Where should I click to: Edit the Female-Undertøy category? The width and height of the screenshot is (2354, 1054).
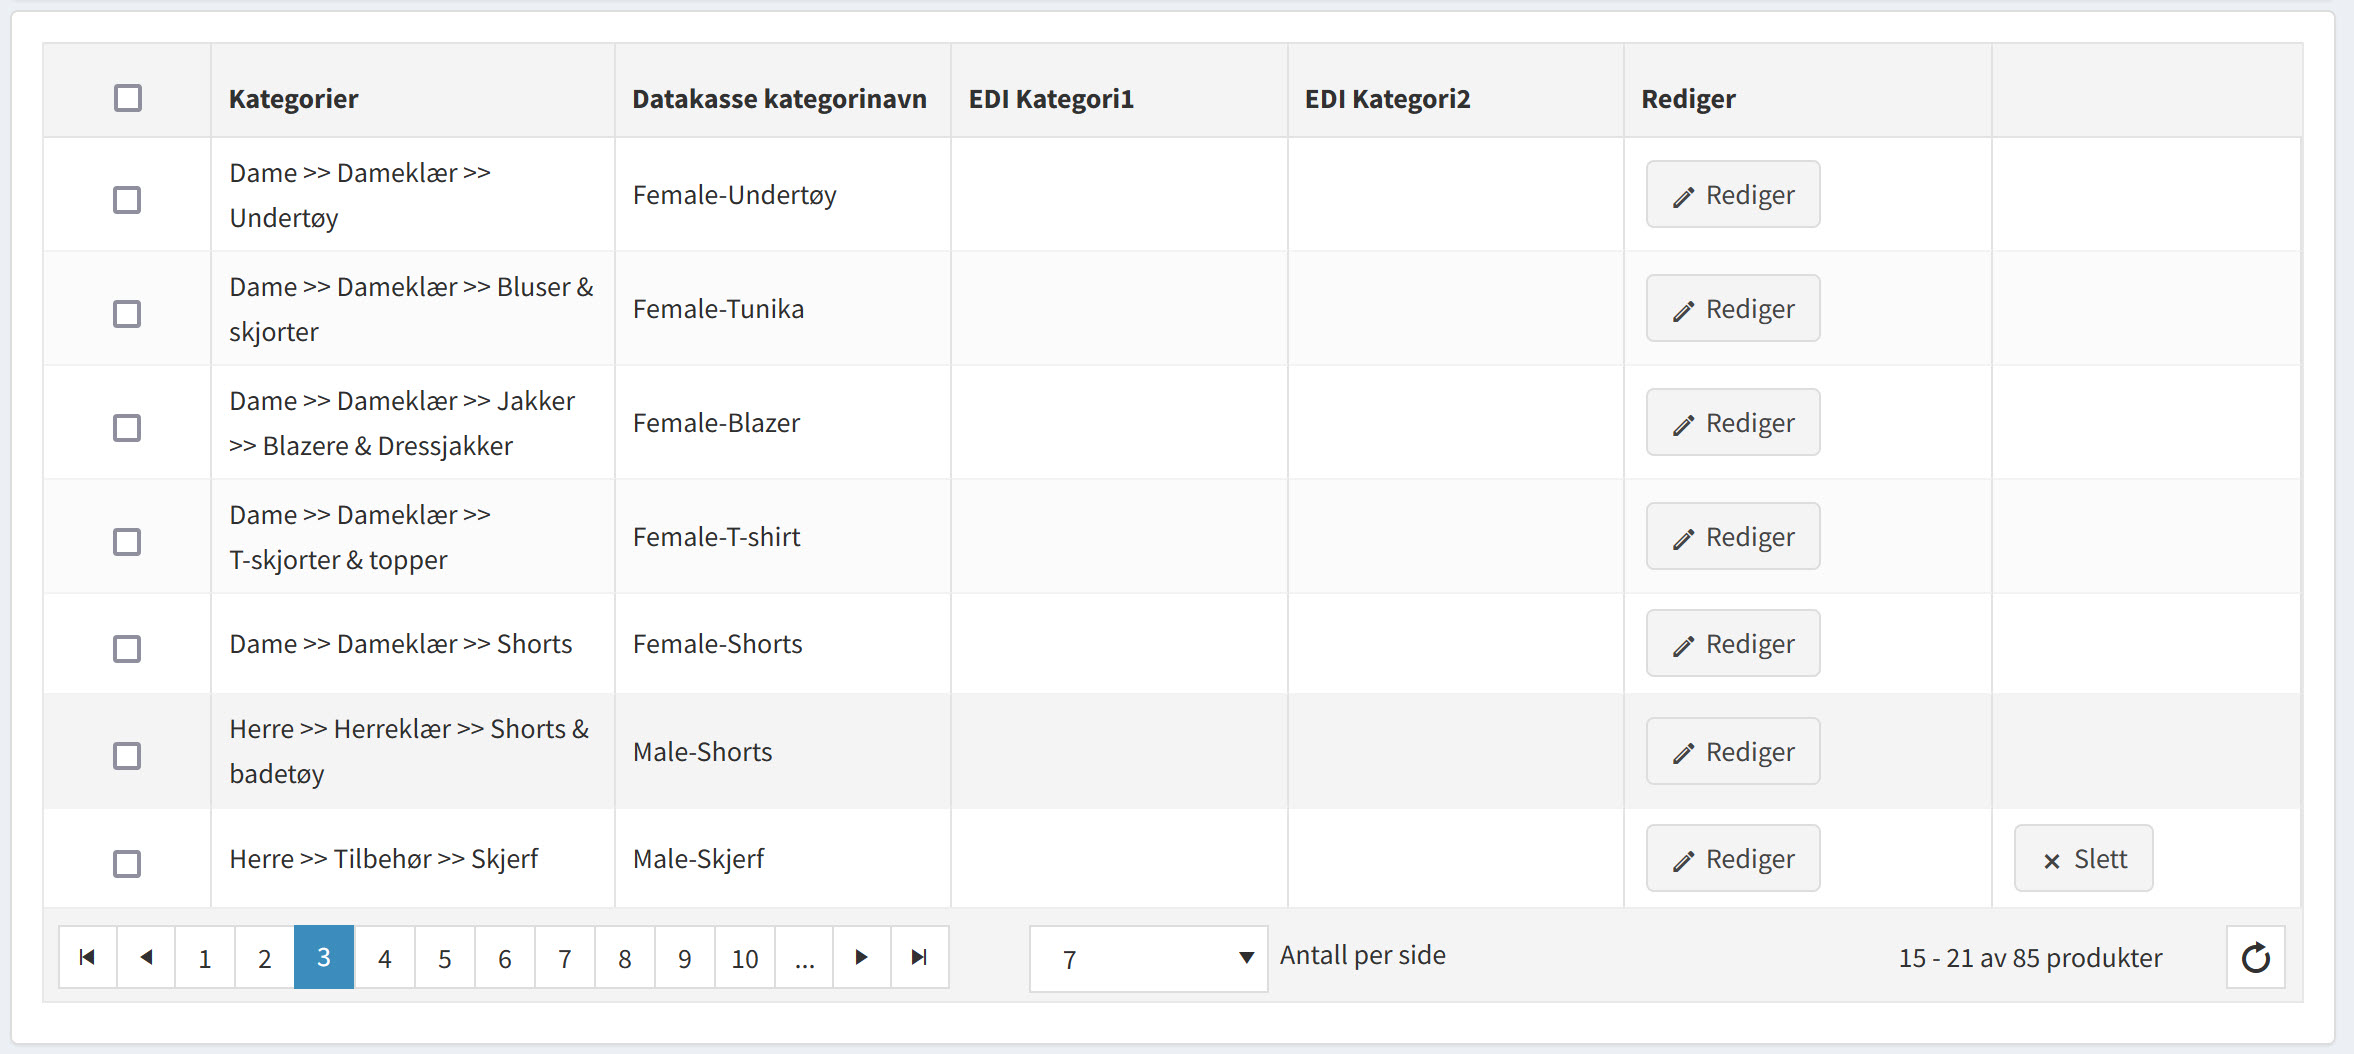pyautogui.click(x=1733, y=195)
